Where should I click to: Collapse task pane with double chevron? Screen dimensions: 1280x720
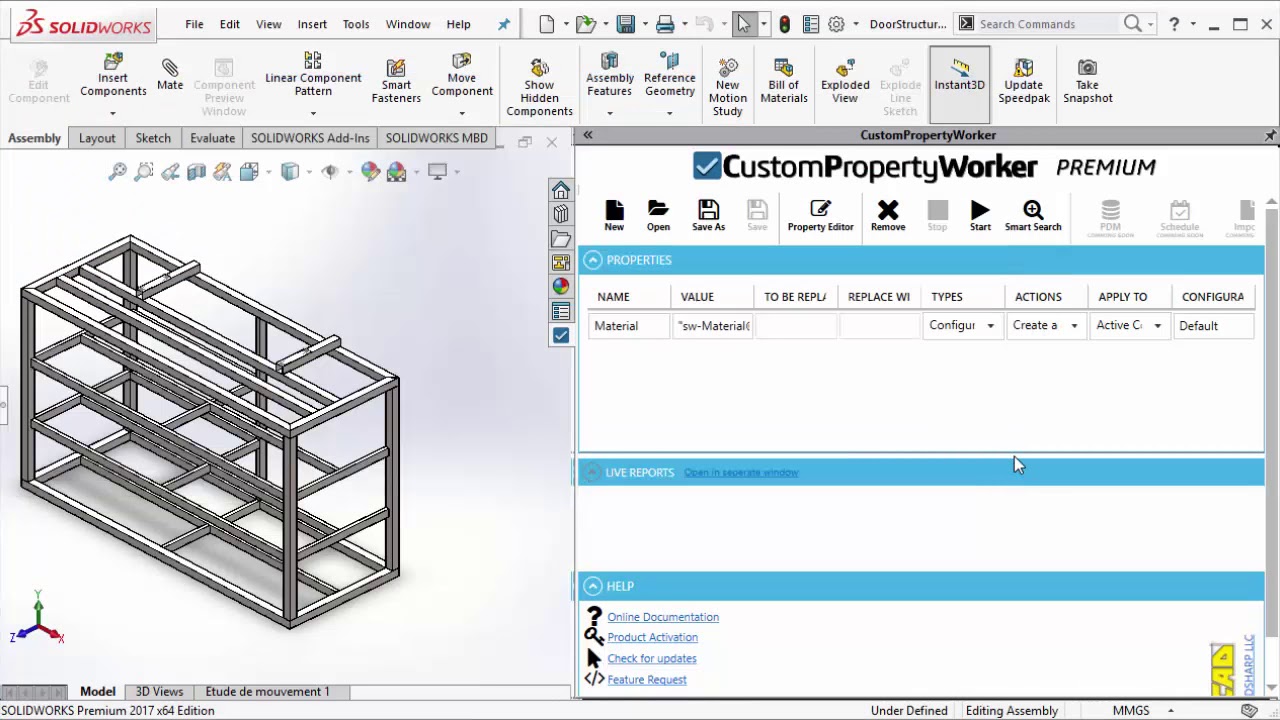tap(588, 135)
